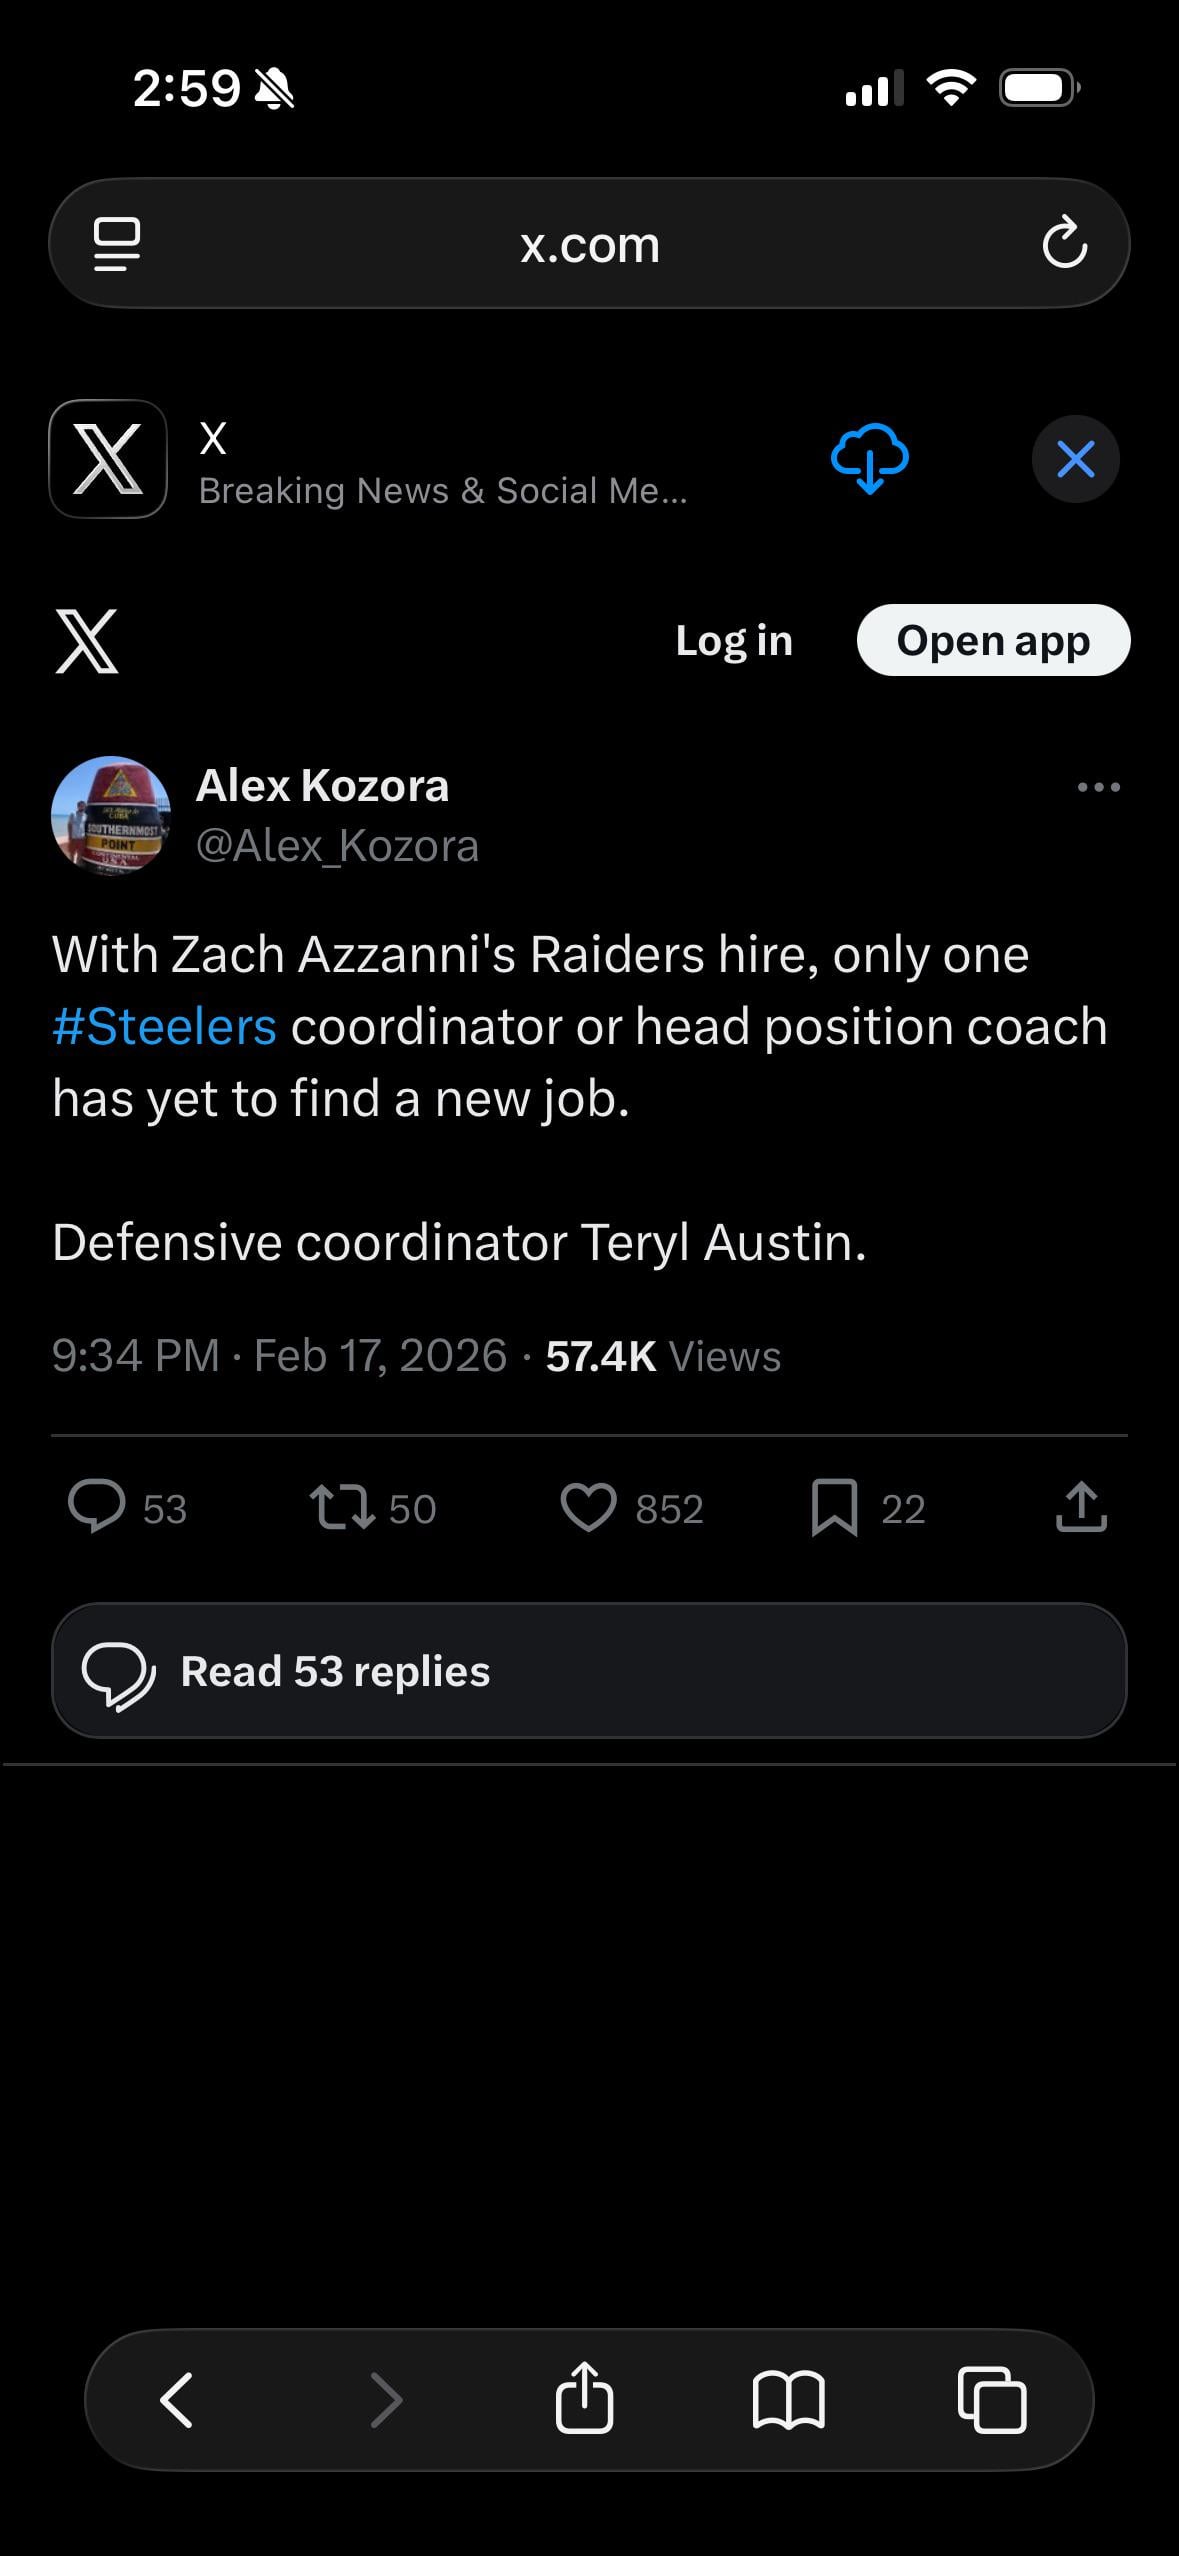
Task: Open Safari page settings menu icon
Action: (117, 244)
